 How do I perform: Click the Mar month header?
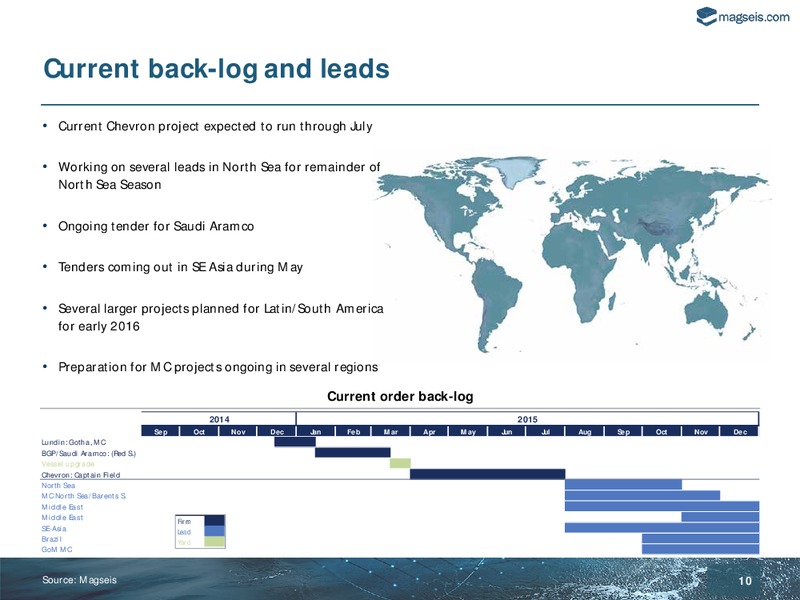point(391,432)
